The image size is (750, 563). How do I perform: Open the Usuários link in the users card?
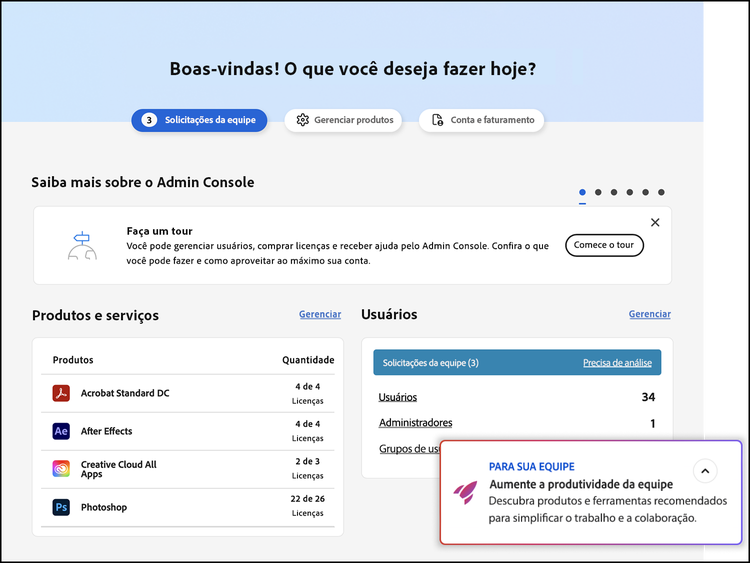(397, 397)
